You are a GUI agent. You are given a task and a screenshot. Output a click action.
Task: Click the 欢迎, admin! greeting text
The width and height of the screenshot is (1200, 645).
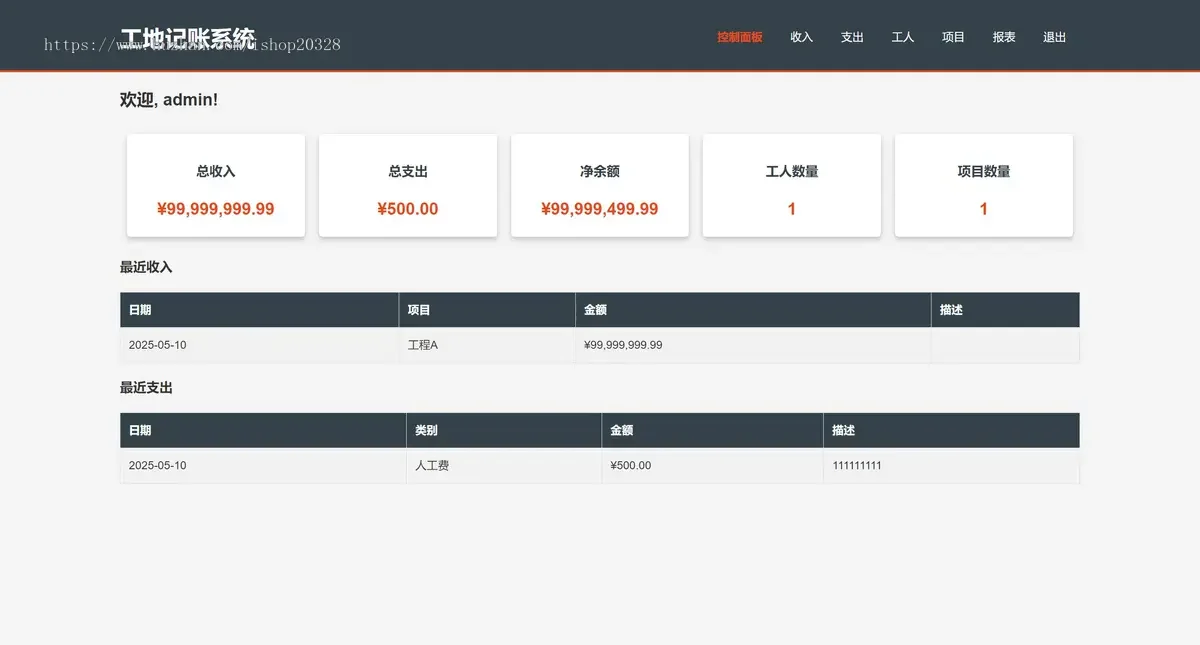[x=166, y=99]
